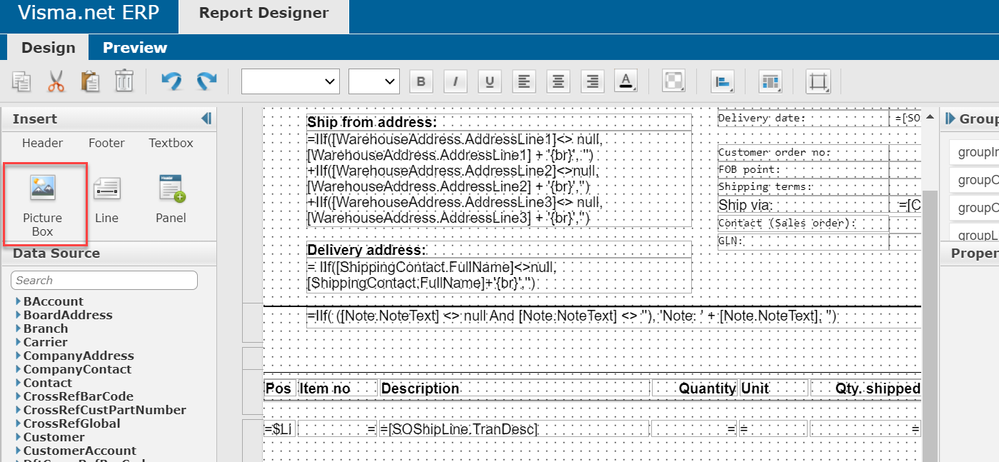The height and width of the screenshot is (462, 999).
Task: Select the ShippingContact.FullName expression box
Action: pyautogui.click(x=499, y=275)
